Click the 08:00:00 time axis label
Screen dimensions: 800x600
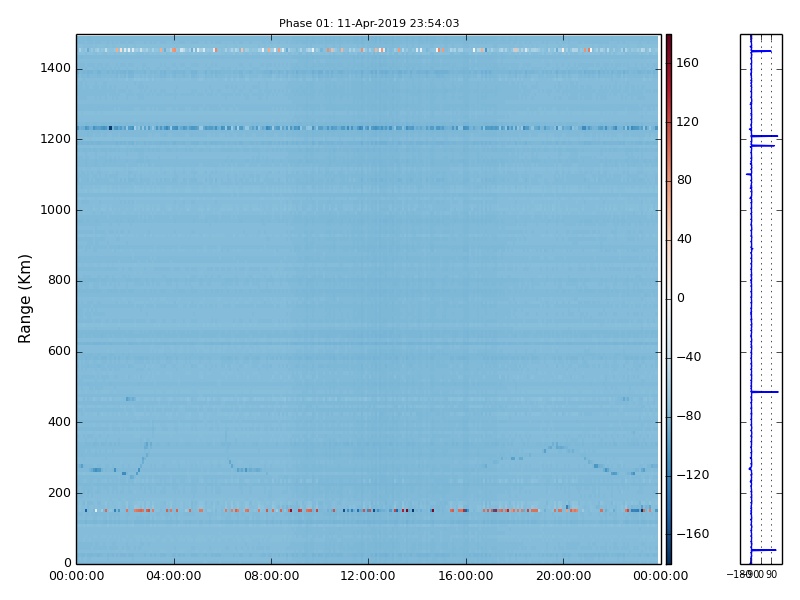click(271, 576)
